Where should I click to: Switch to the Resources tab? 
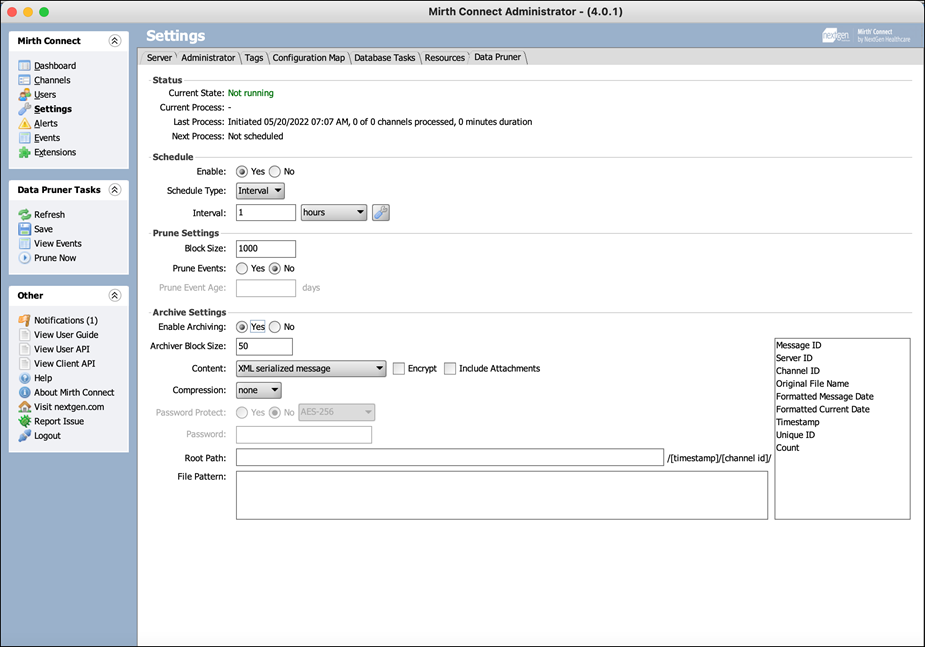click(445, 58)
